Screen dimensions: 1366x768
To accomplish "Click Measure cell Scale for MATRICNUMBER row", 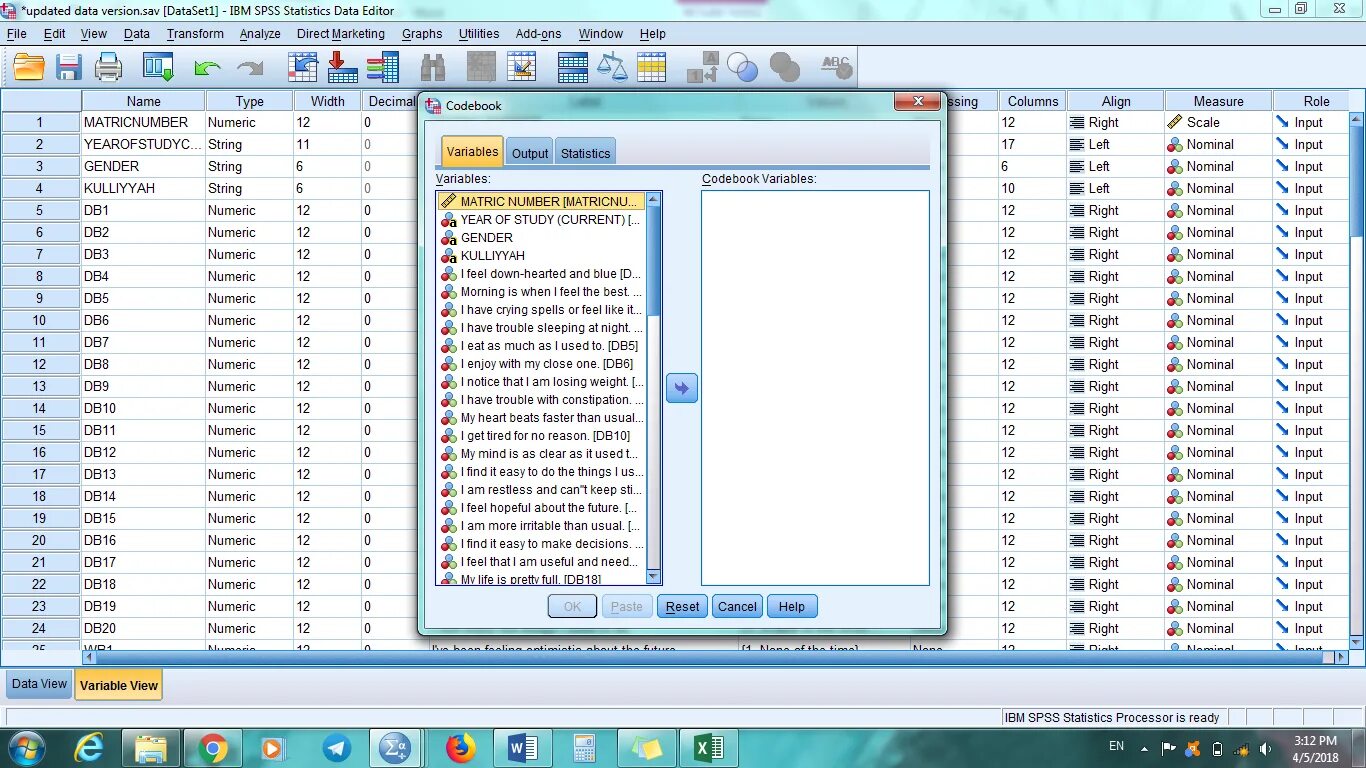I will pyautogui.click(x=1218, y=122).
